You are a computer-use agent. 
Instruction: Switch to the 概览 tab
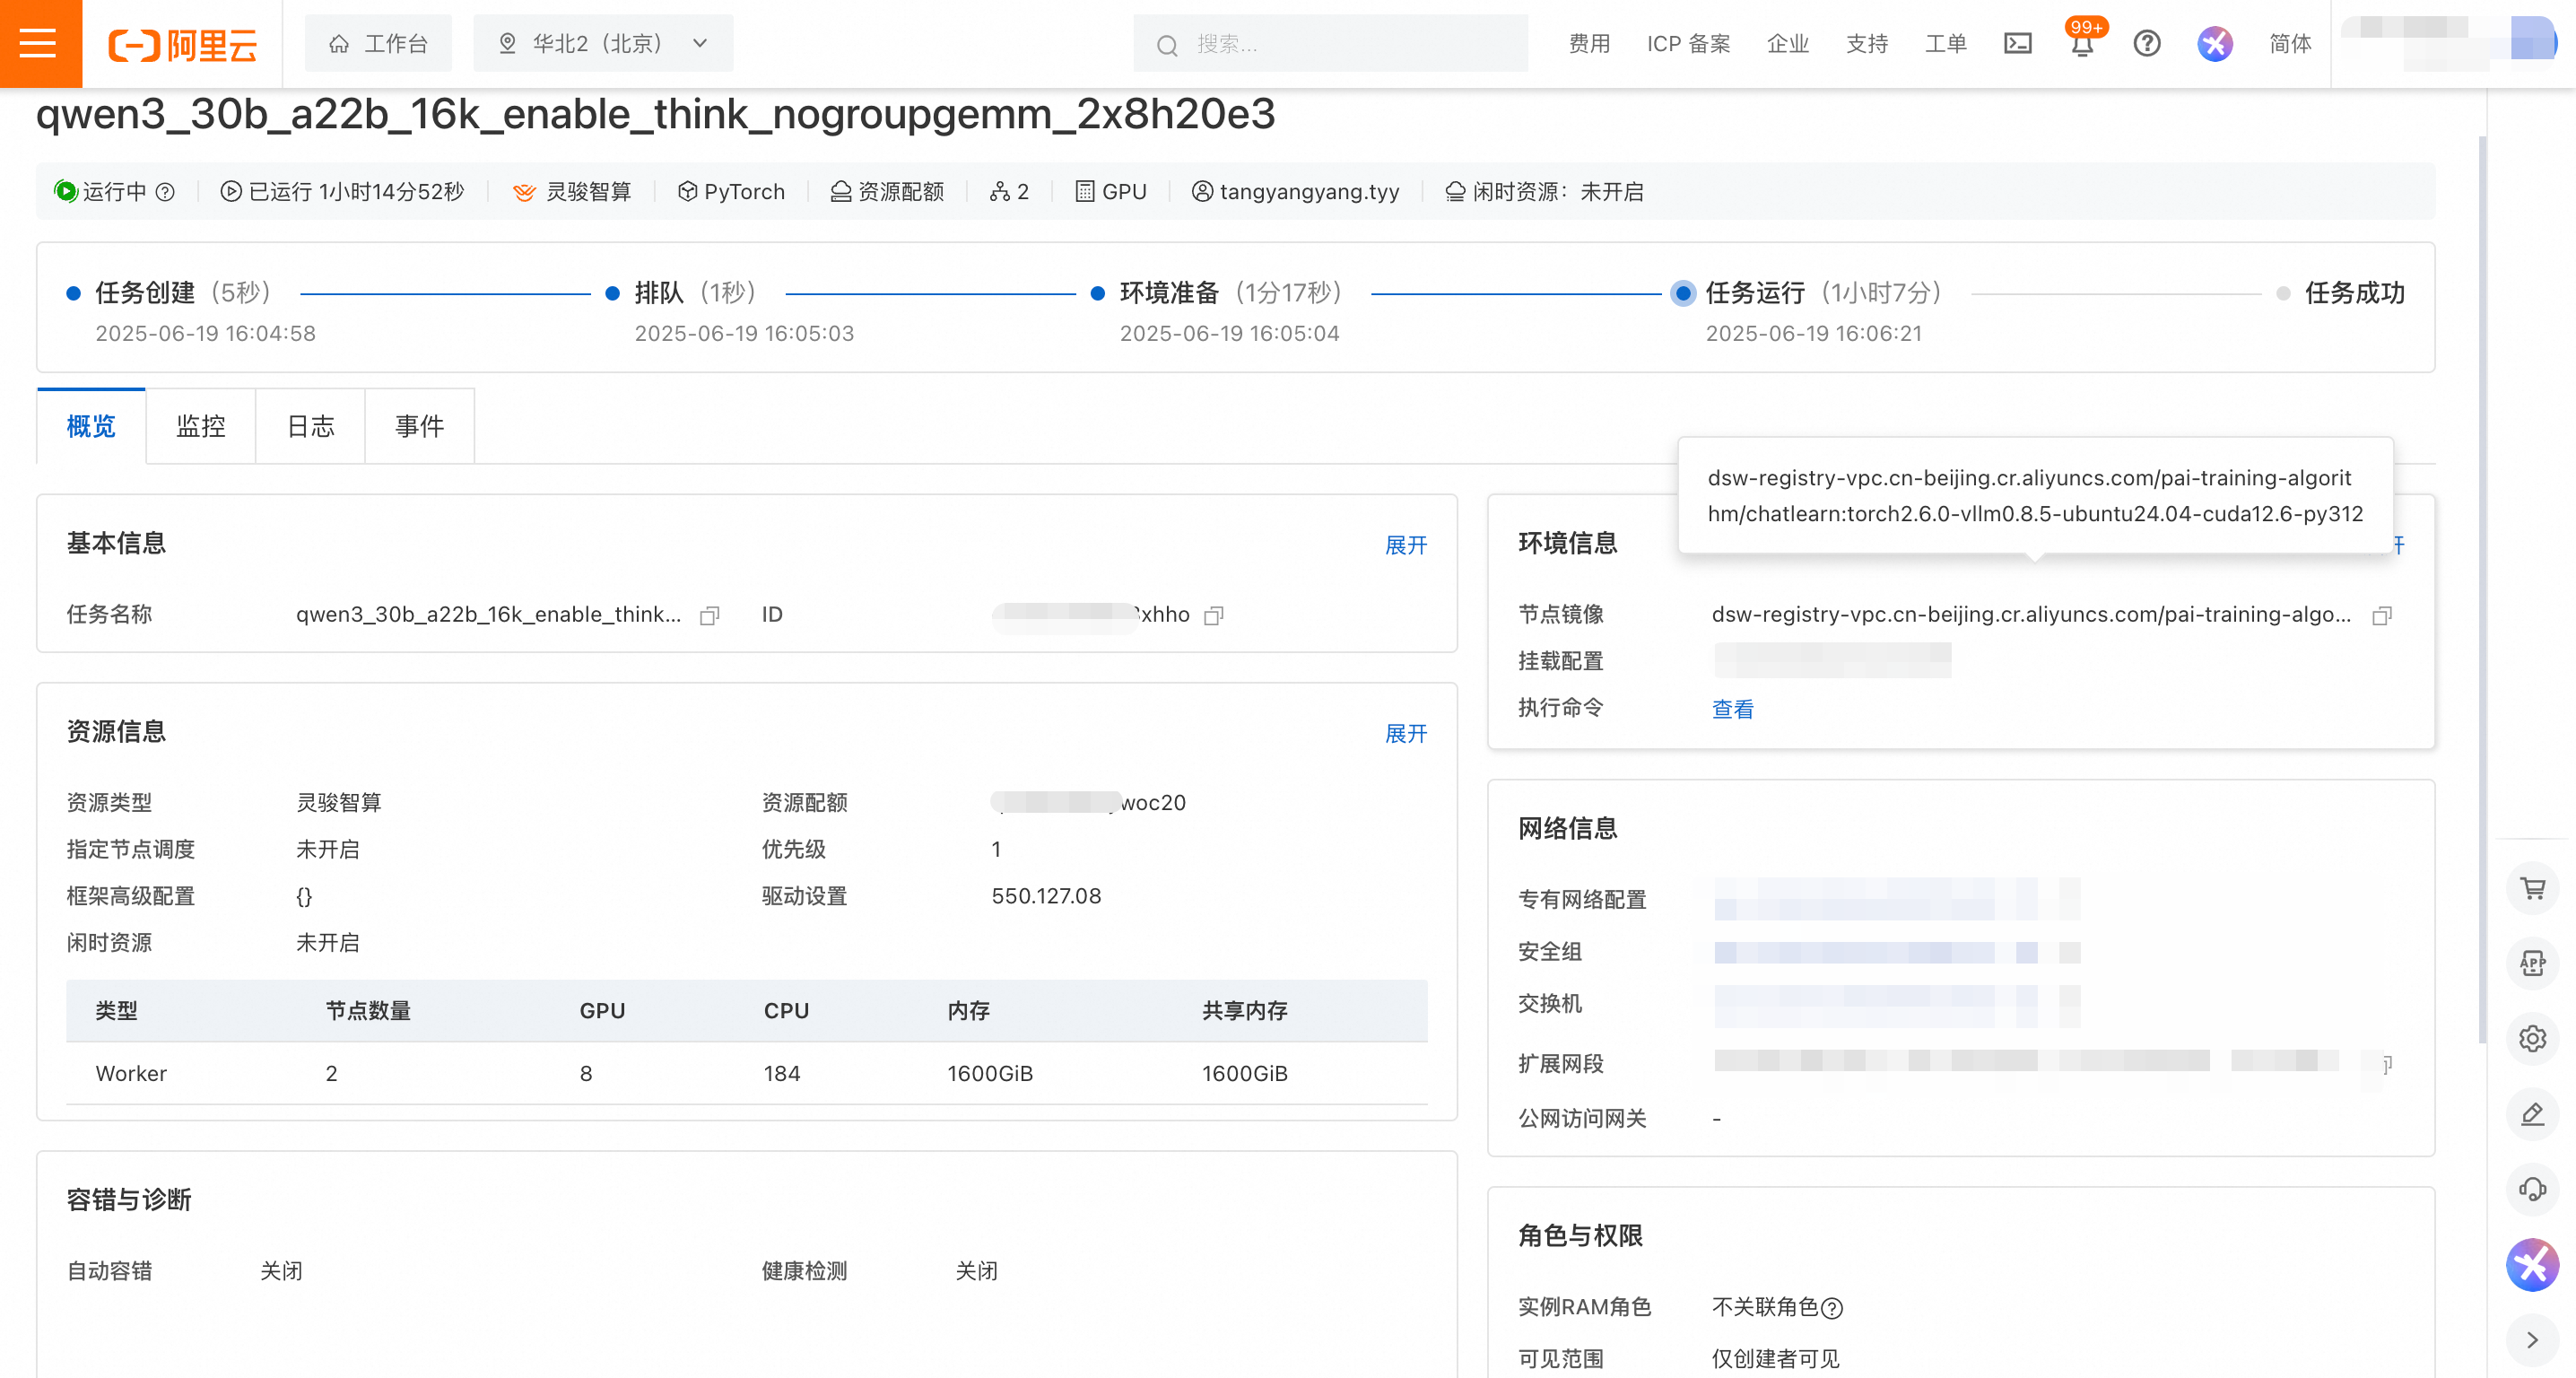coord(91,426)
